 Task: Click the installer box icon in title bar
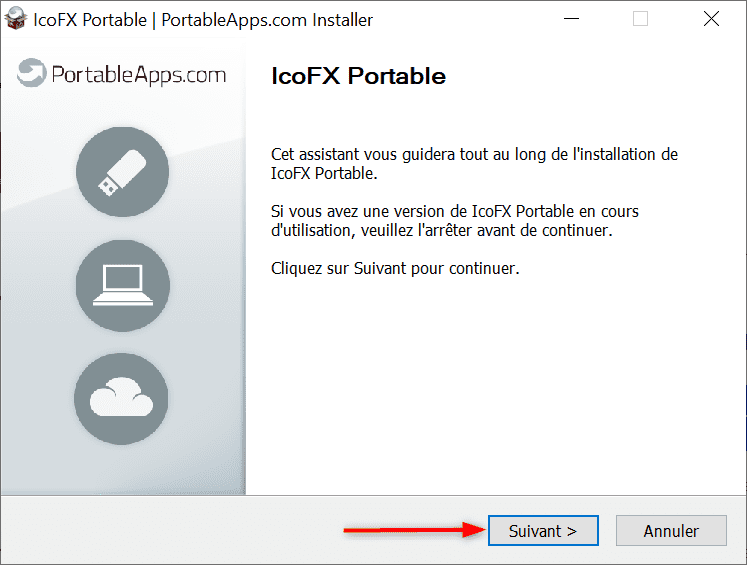click(x=15, y=19)
